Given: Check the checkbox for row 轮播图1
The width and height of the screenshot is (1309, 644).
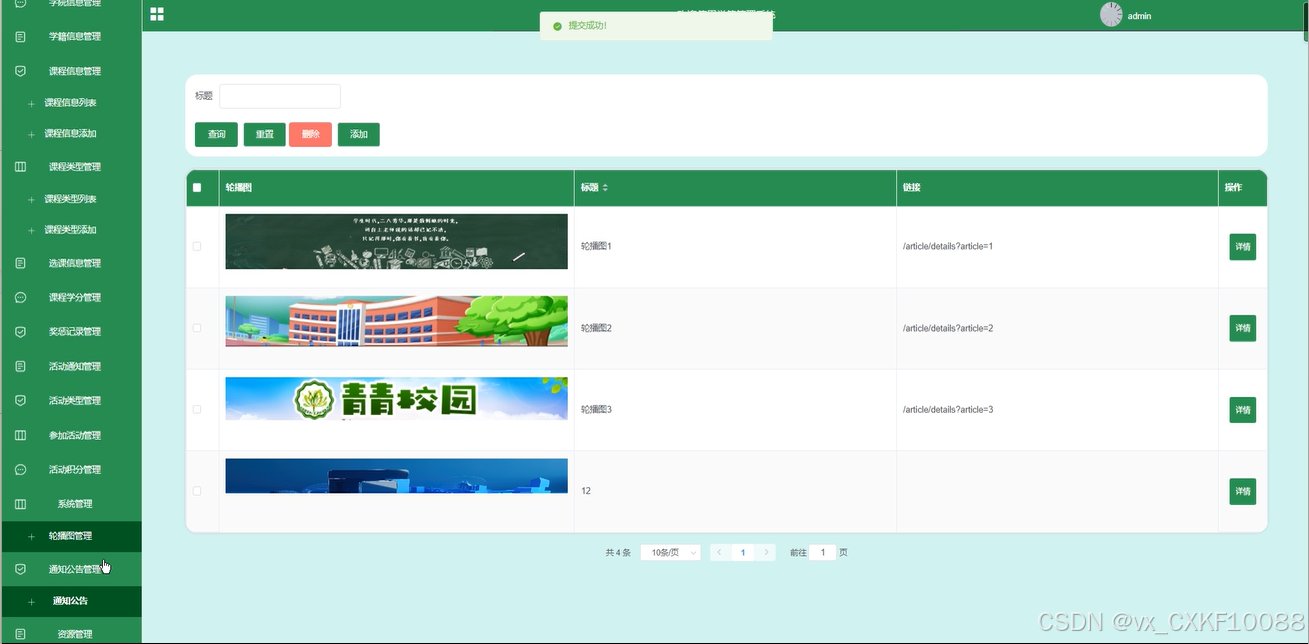Looking at the screenshot, I should 197,246.
